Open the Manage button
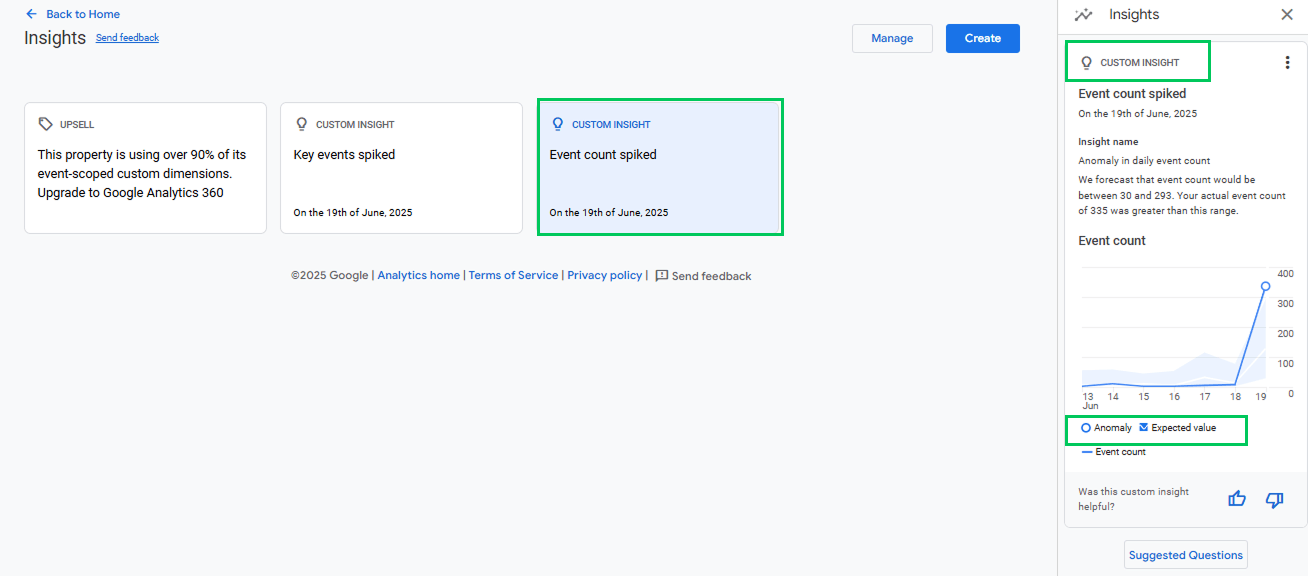This screenshot has width=1308, height=576. [x=892, y=38]
